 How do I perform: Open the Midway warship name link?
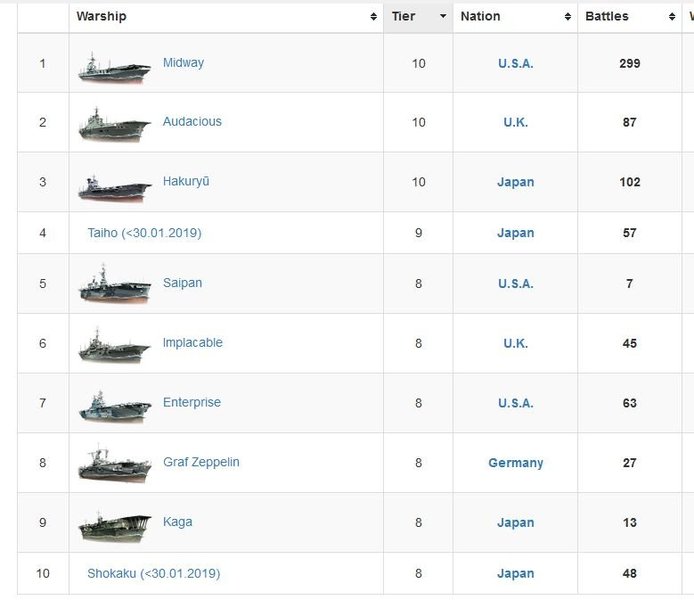(183, 63)
